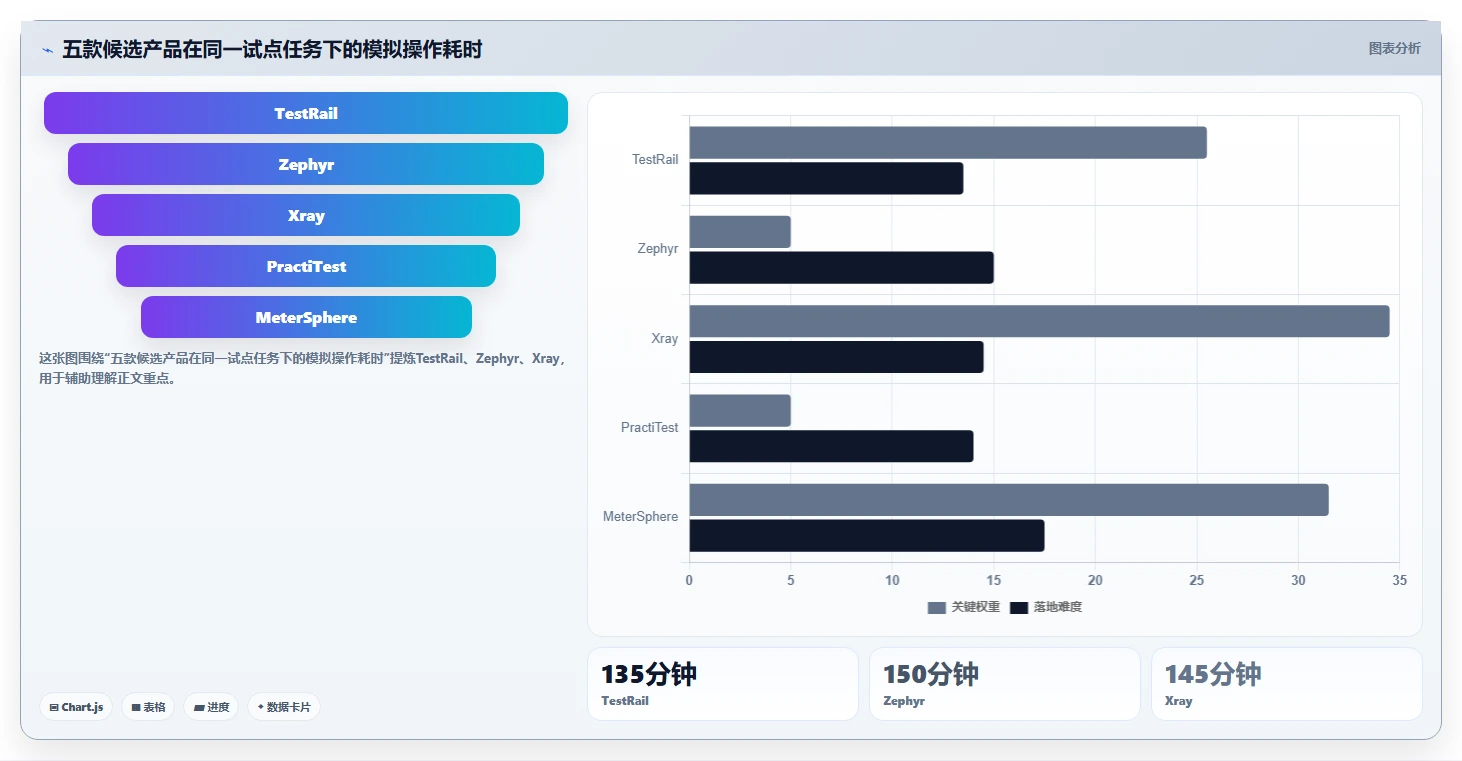Click the Zephyr 关键权重 gray bar

click(x=740, y=232)
